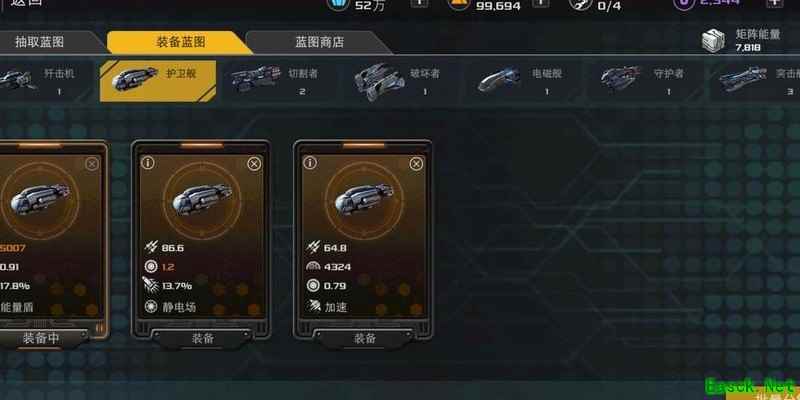
Task: Click the 装备中 button on the left card
Action: (42, 338)
